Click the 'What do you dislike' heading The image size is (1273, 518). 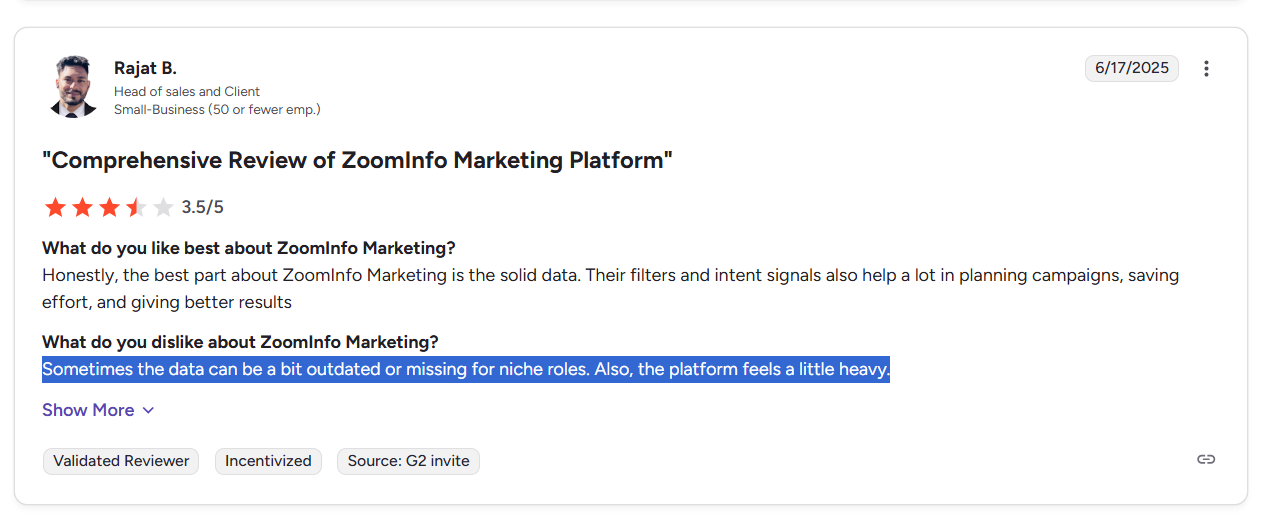tap(240, 343)
